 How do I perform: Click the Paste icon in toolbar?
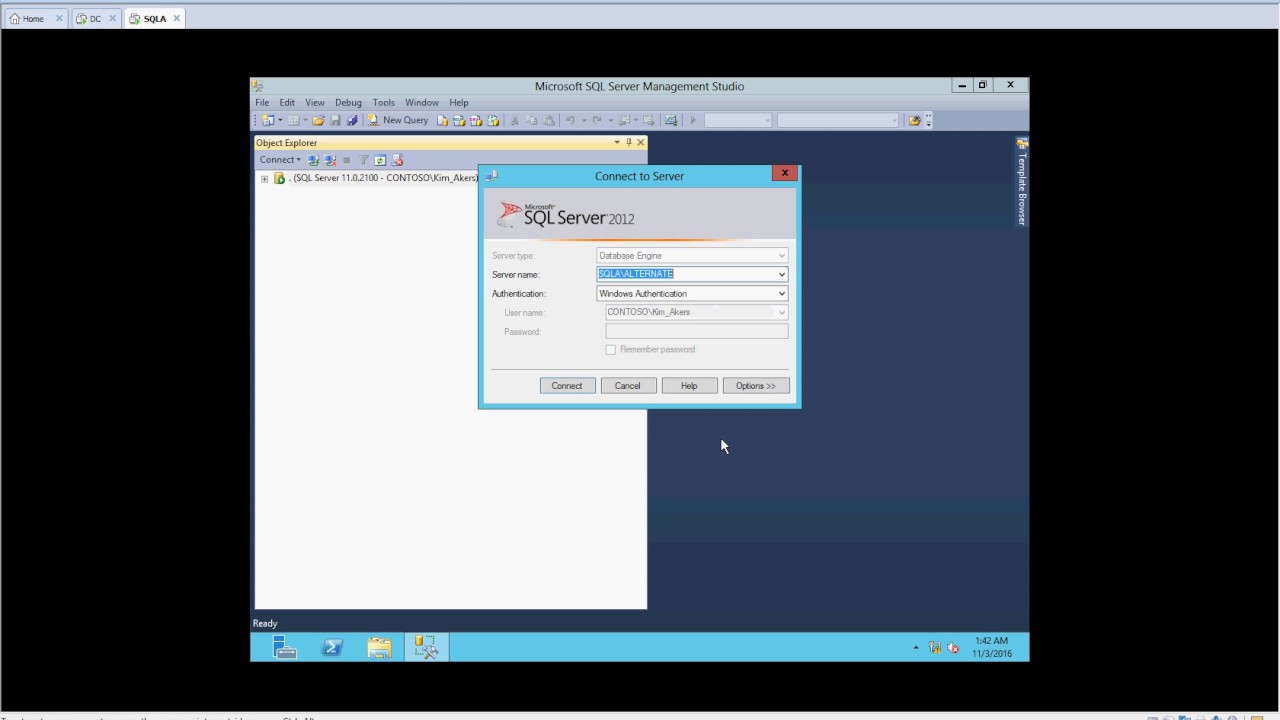click(x=548, y=120)
